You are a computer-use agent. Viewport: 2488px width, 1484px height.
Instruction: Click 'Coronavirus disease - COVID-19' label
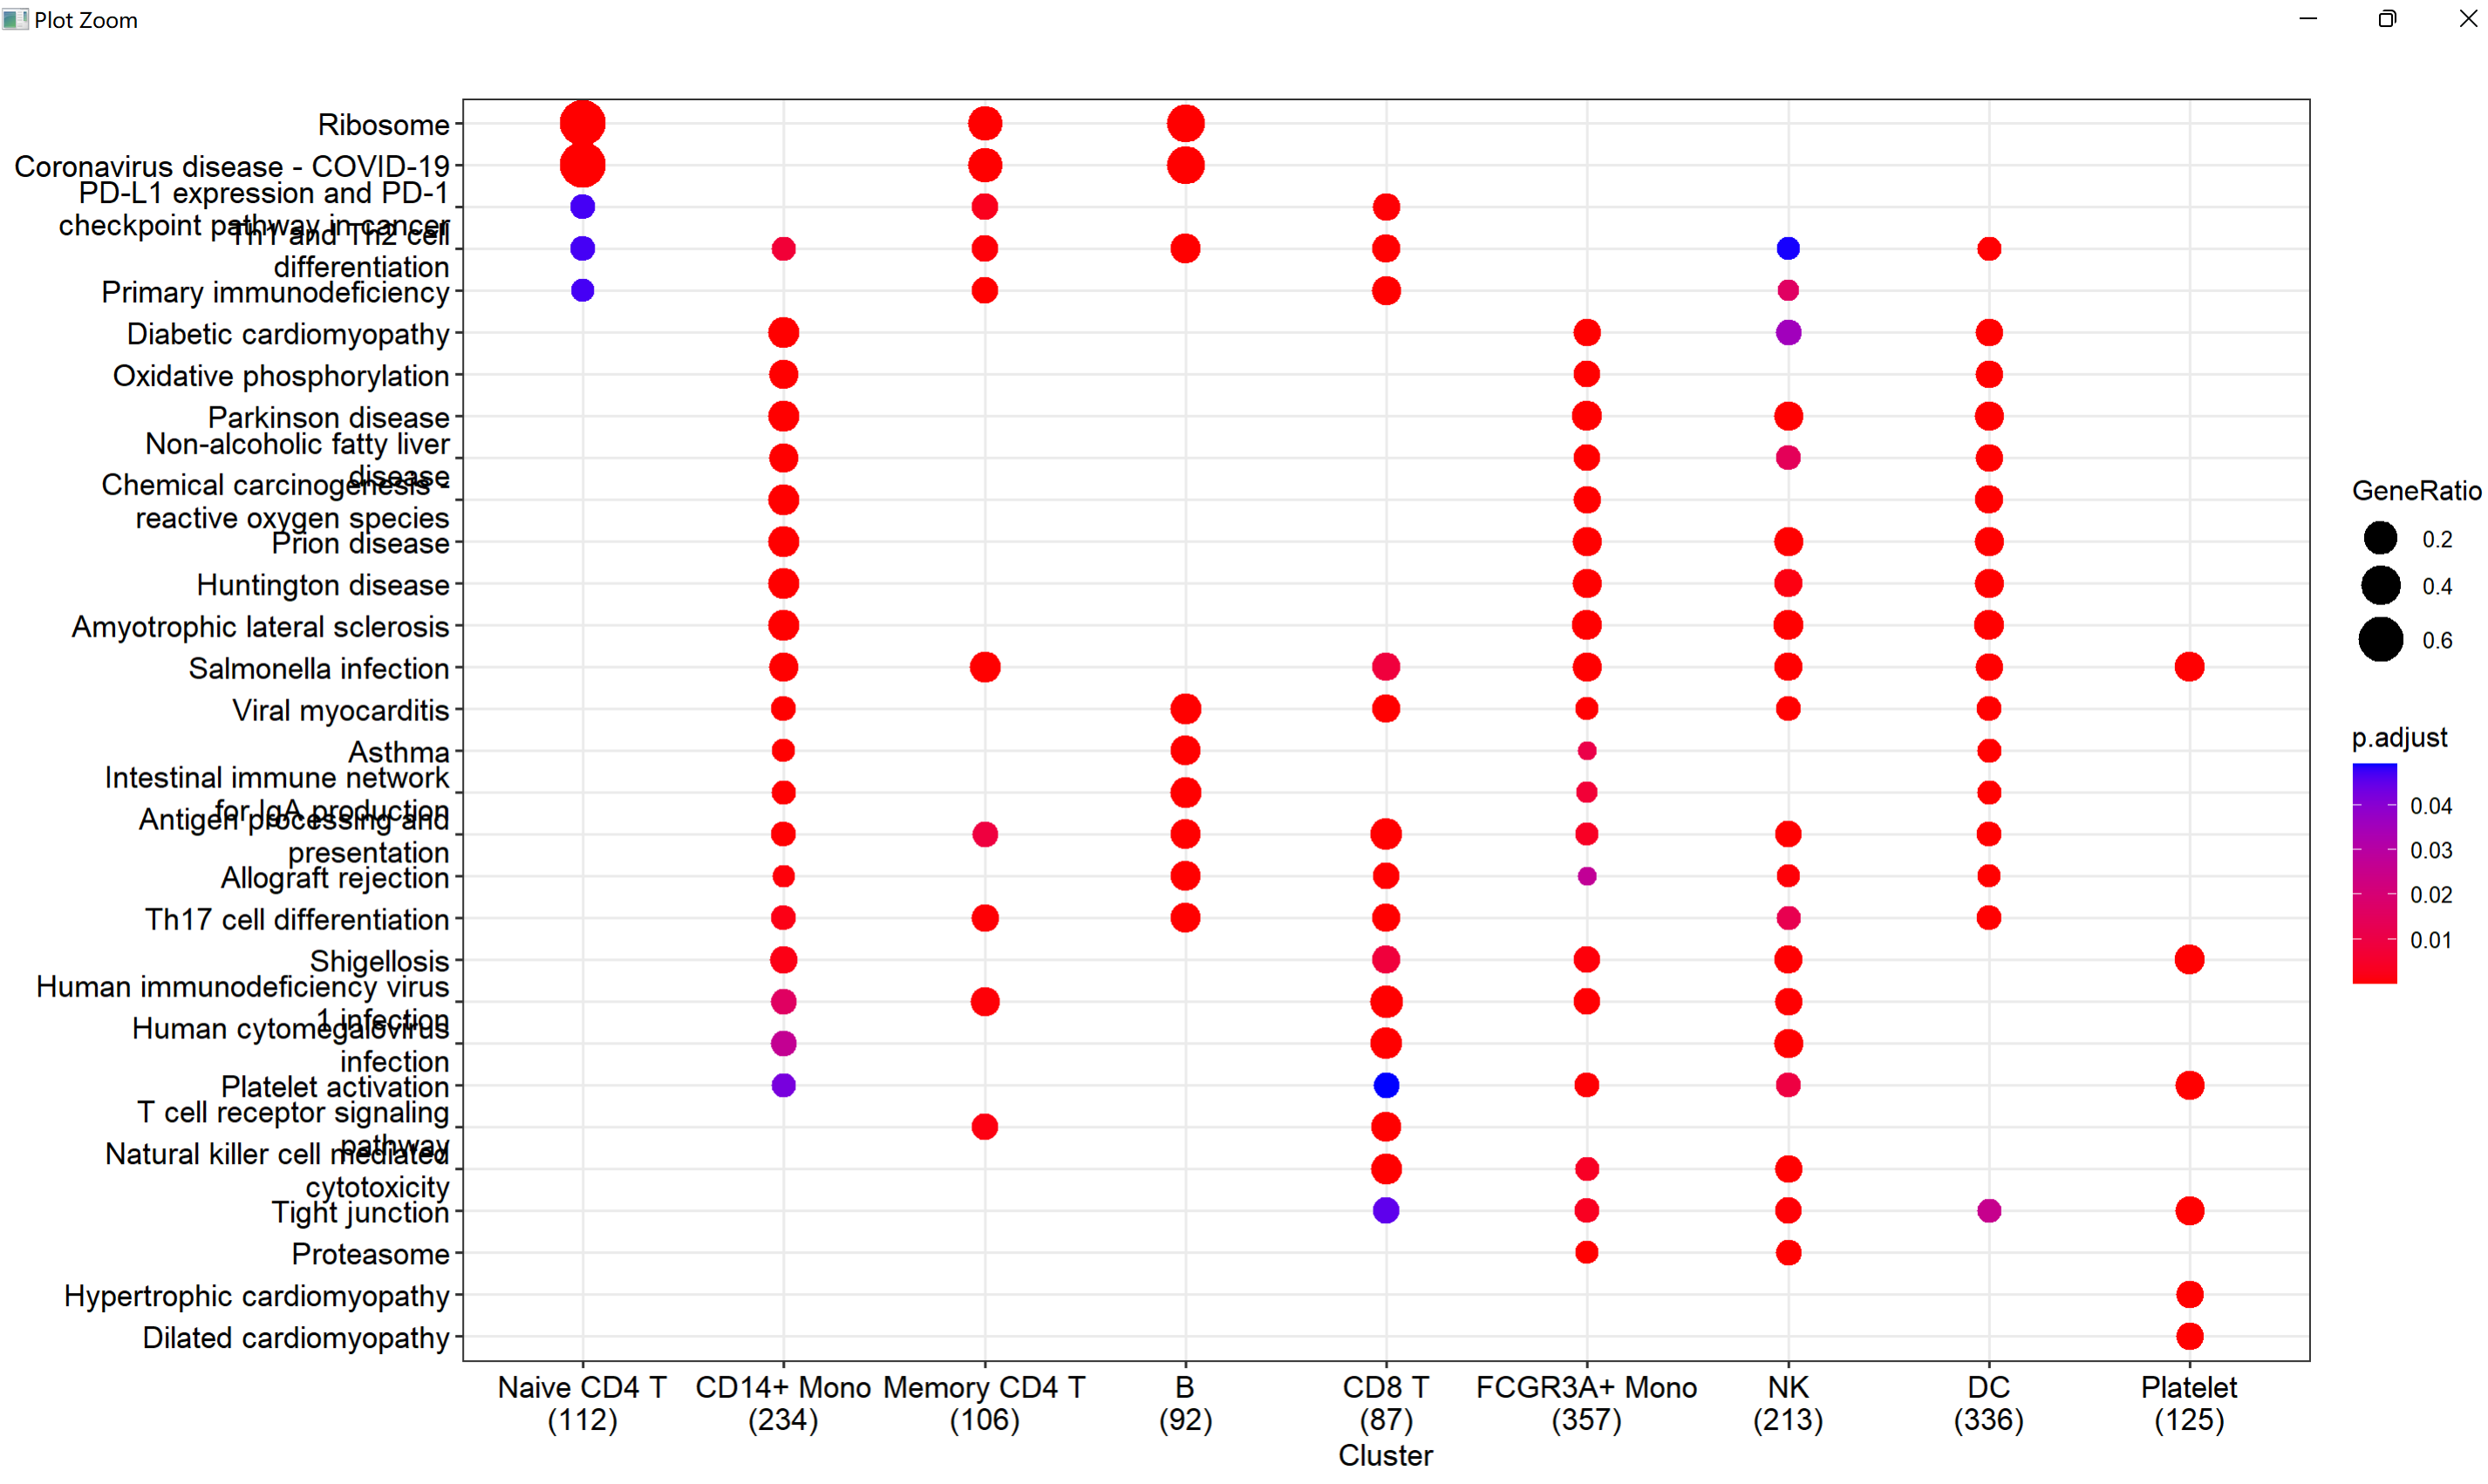pos(232,166)
